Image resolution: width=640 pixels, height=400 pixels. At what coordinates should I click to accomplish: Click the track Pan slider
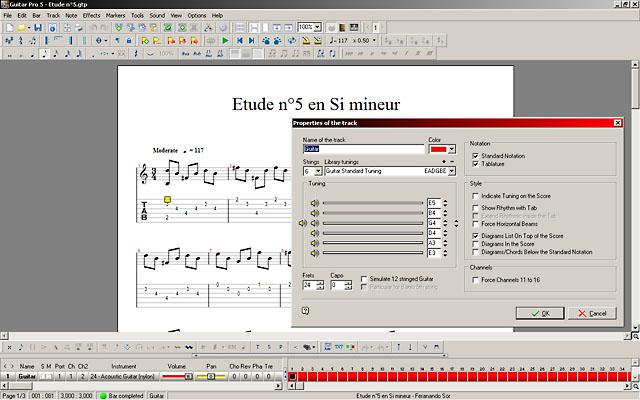211,376
